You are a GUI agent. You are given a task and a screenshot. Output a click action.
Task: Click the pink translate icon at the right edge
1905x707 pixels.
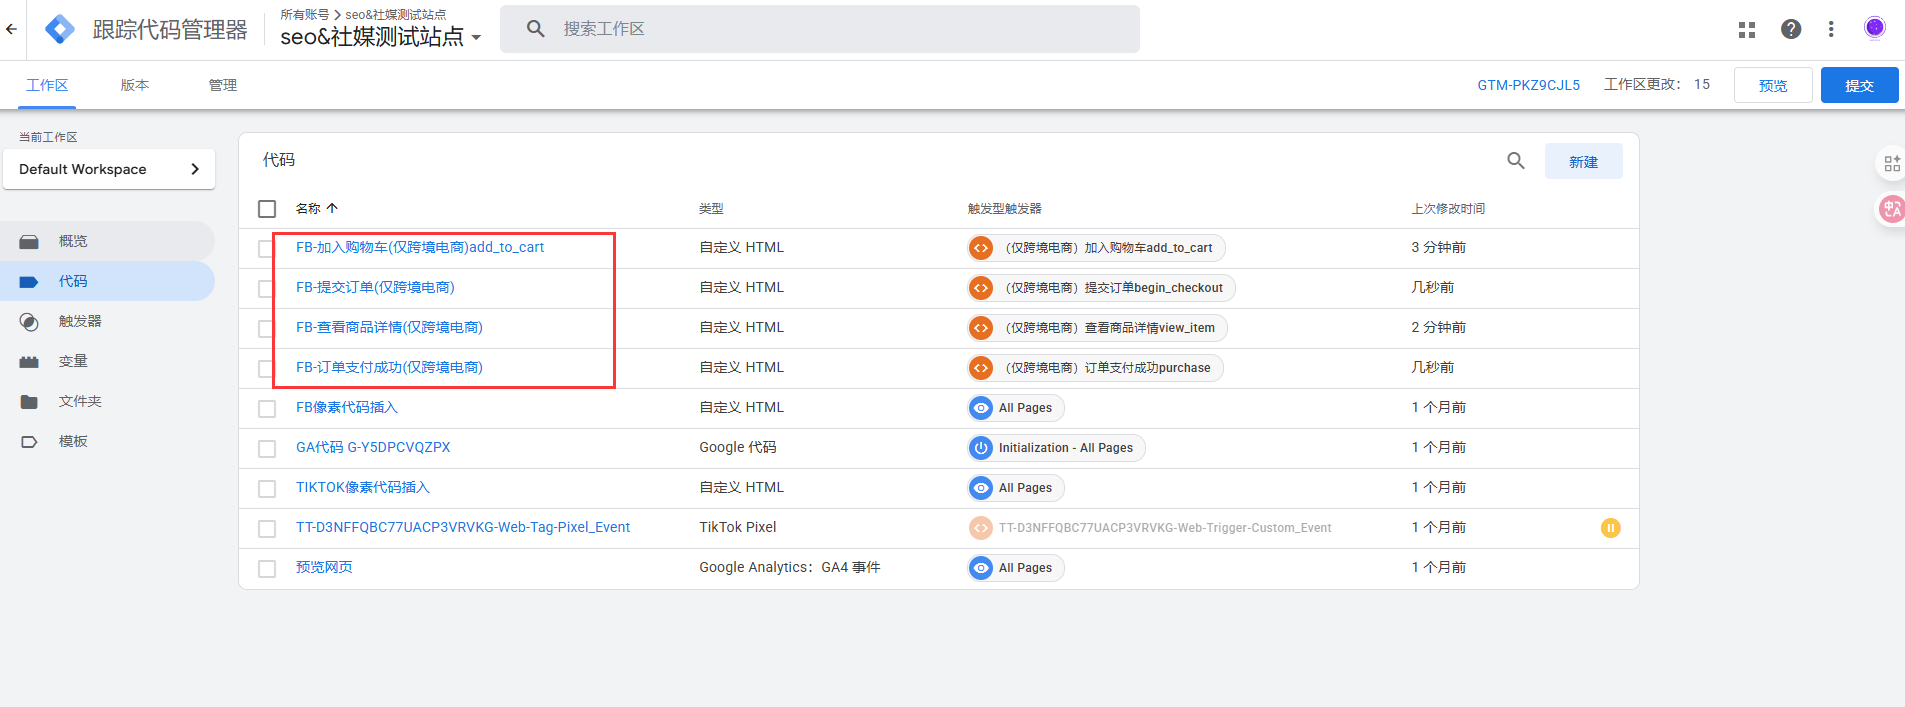tap(1892, 209)
